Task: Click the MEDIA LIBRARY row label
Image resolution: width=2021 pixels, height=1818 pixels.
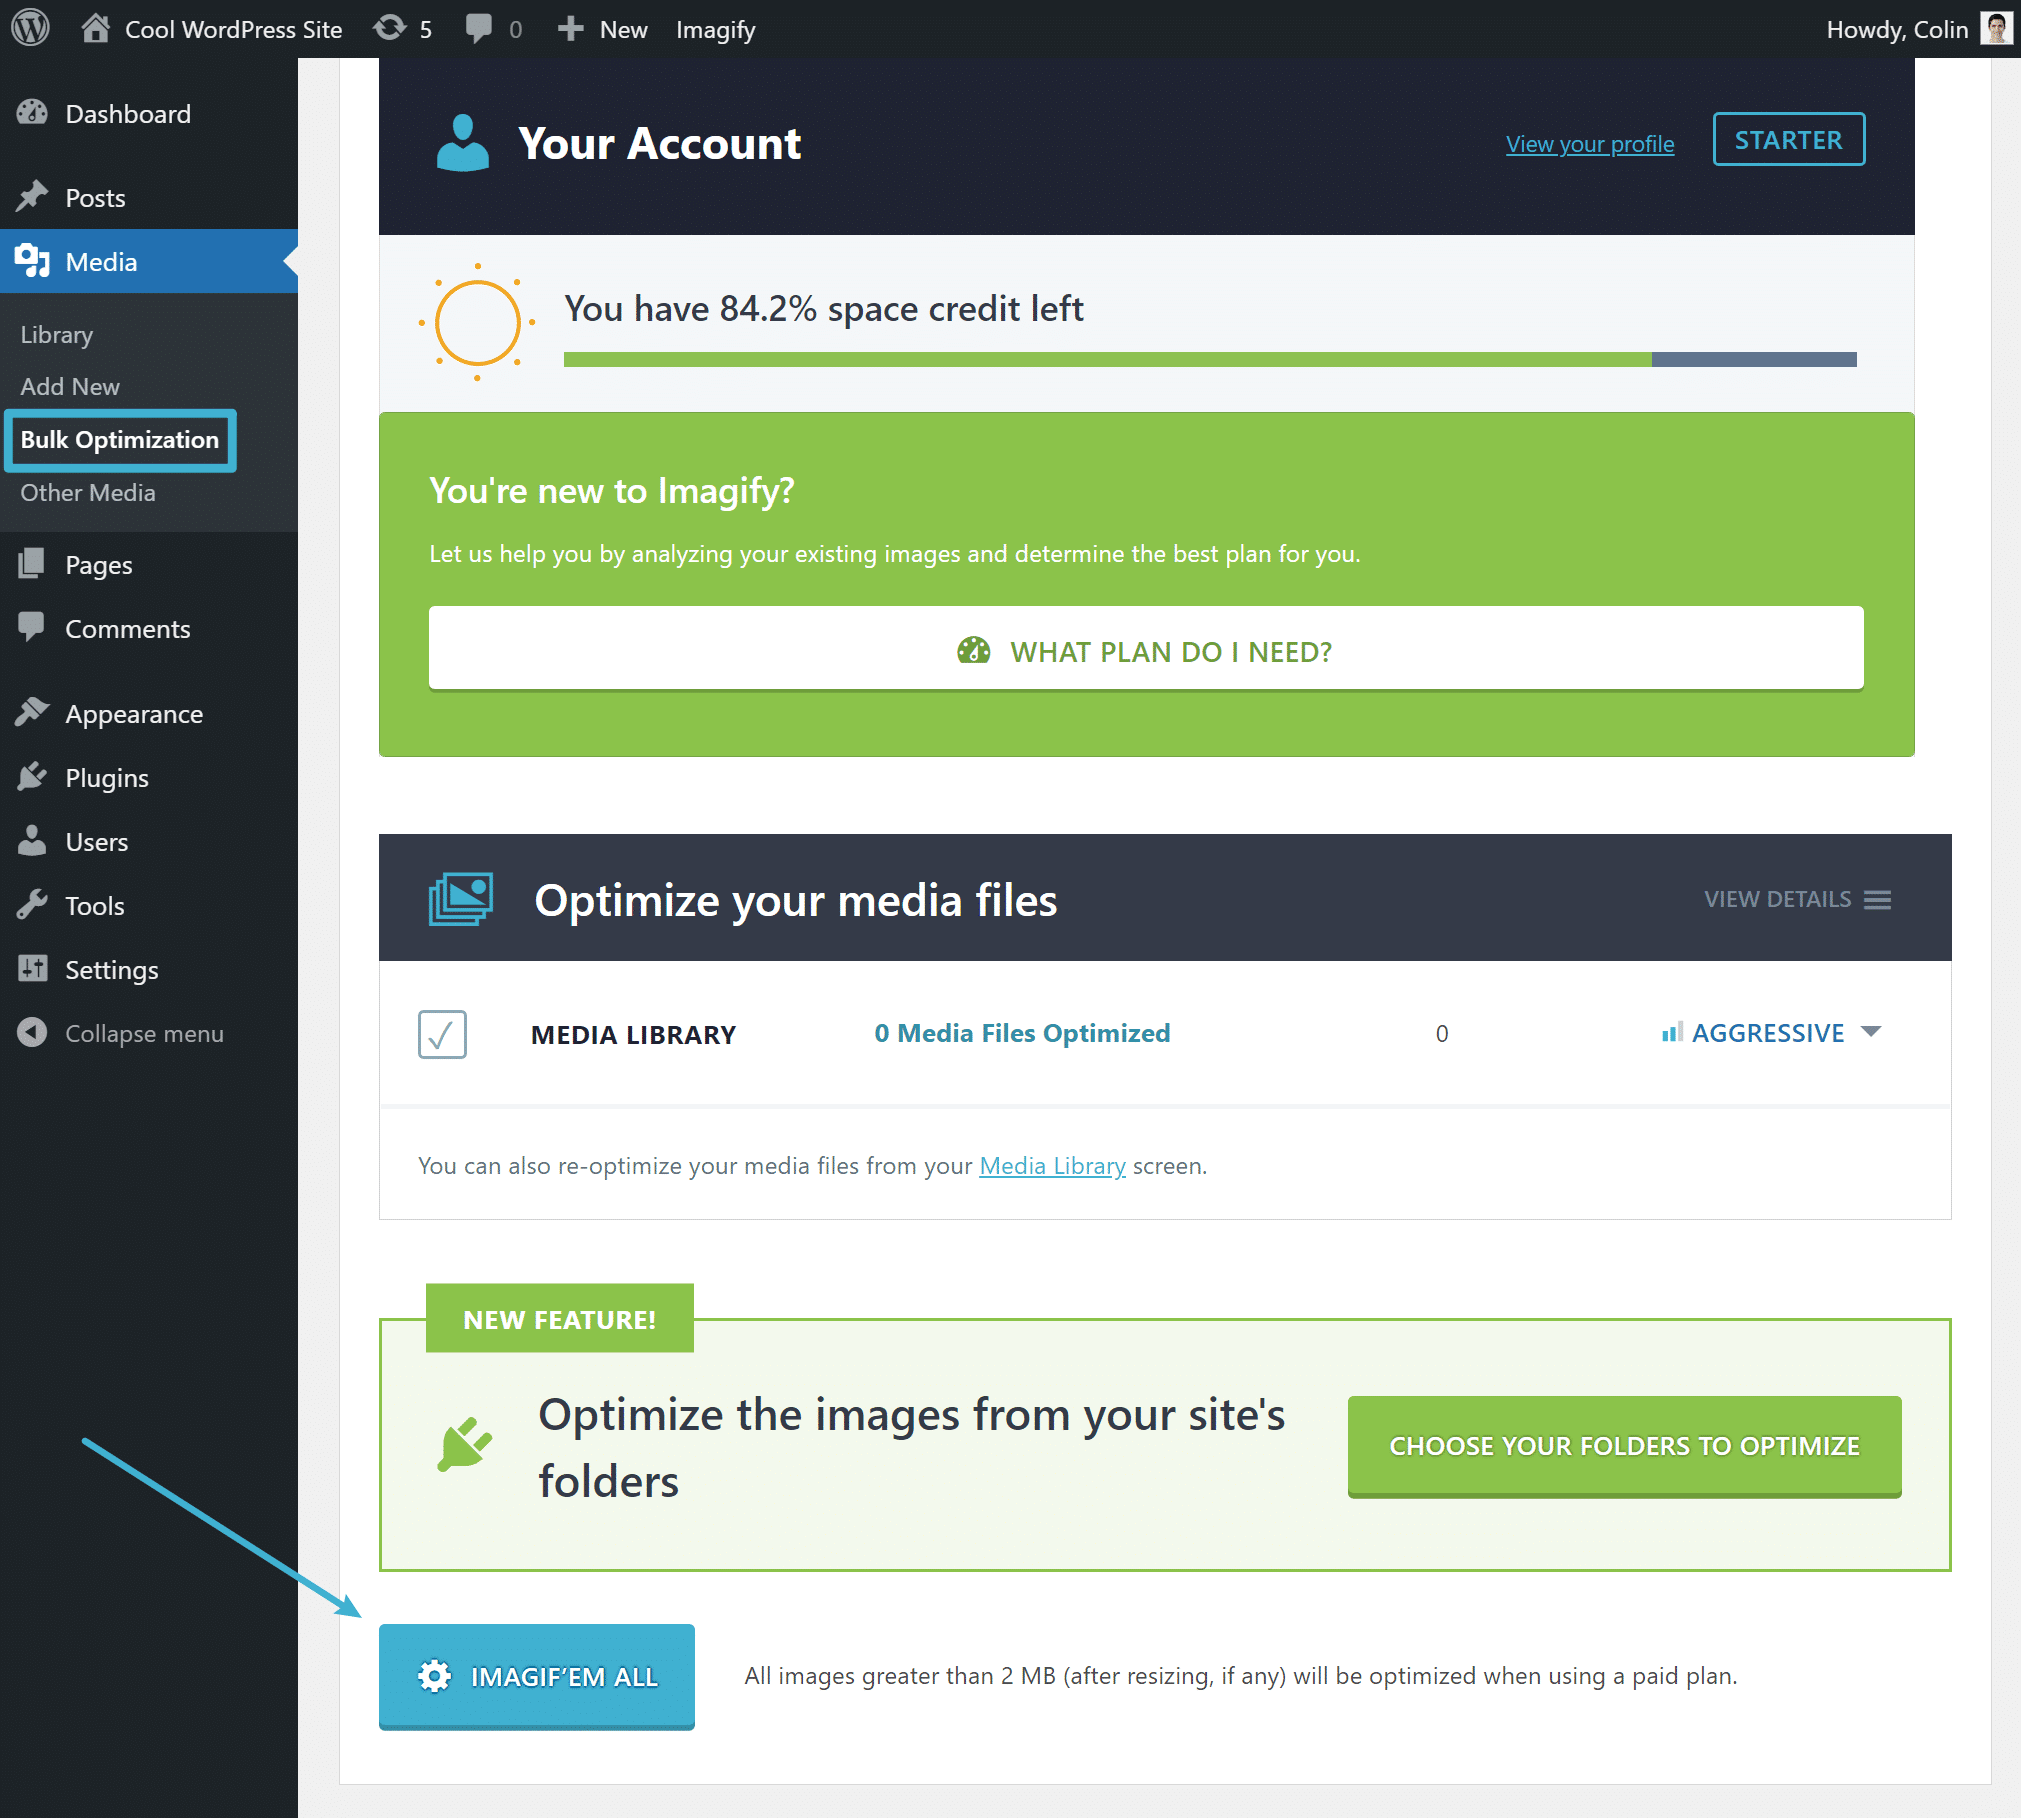Action: click(633, 1034)
